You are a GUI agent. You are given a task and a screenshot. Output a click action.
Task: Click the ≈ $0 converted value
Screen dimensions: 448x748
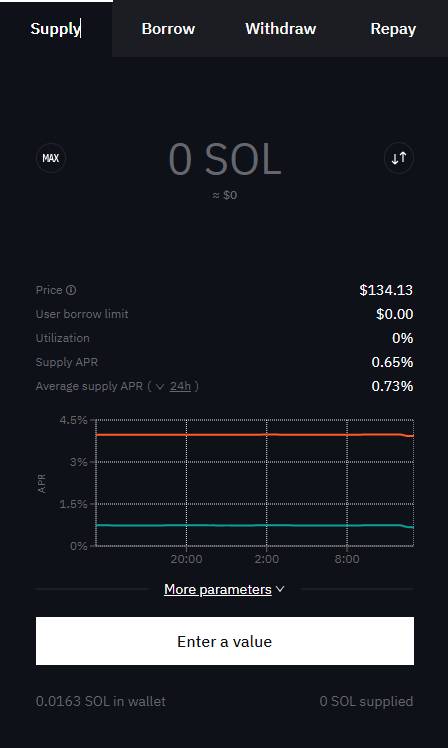point(225,195)
